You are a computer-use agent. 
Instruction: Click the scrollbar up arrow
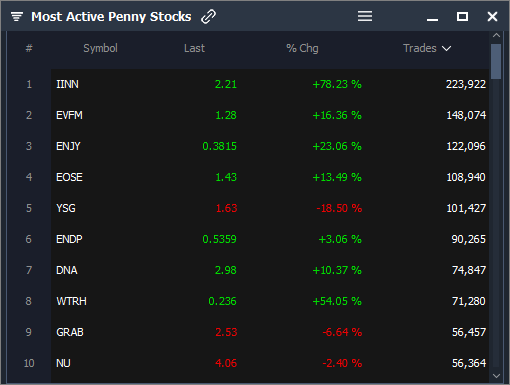[496, 35]
